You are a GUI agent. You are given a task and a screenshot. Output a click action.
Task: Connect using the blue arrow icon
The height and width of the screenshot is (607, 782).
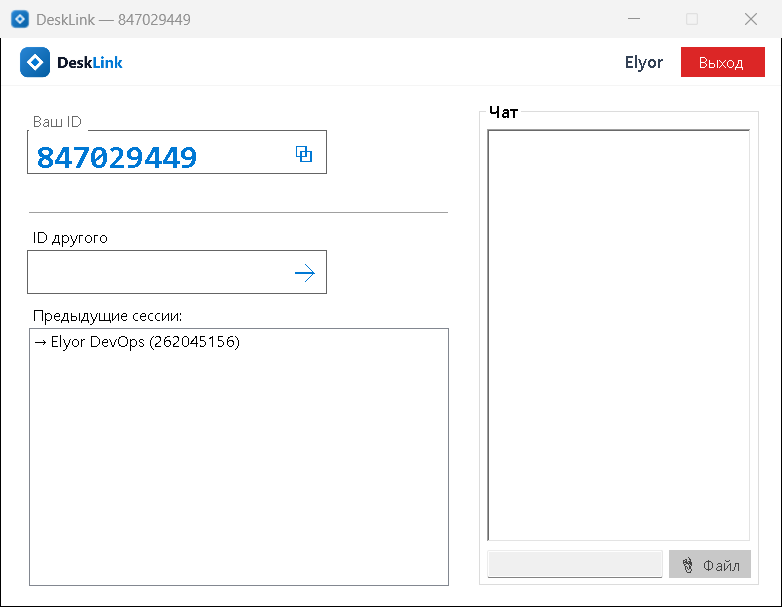coord(305,273)
